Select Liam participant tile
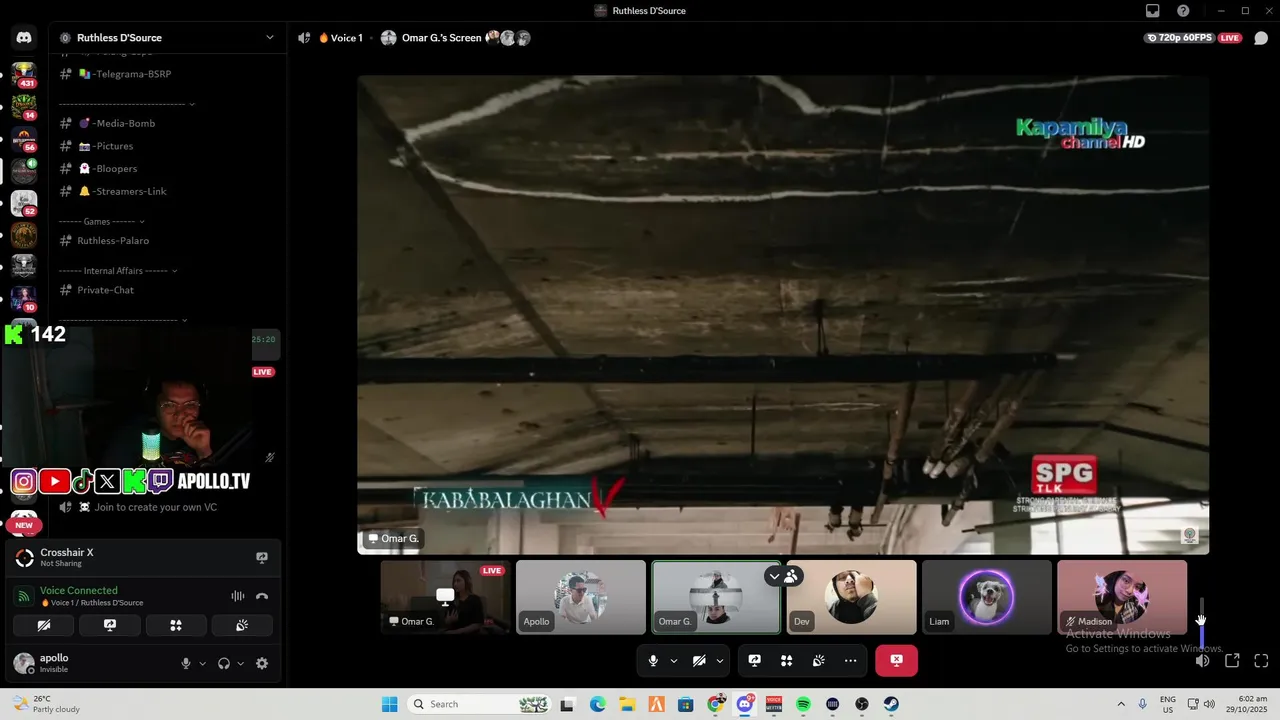The width and height of the screenshot is (1280, 720). click(987, 597)
